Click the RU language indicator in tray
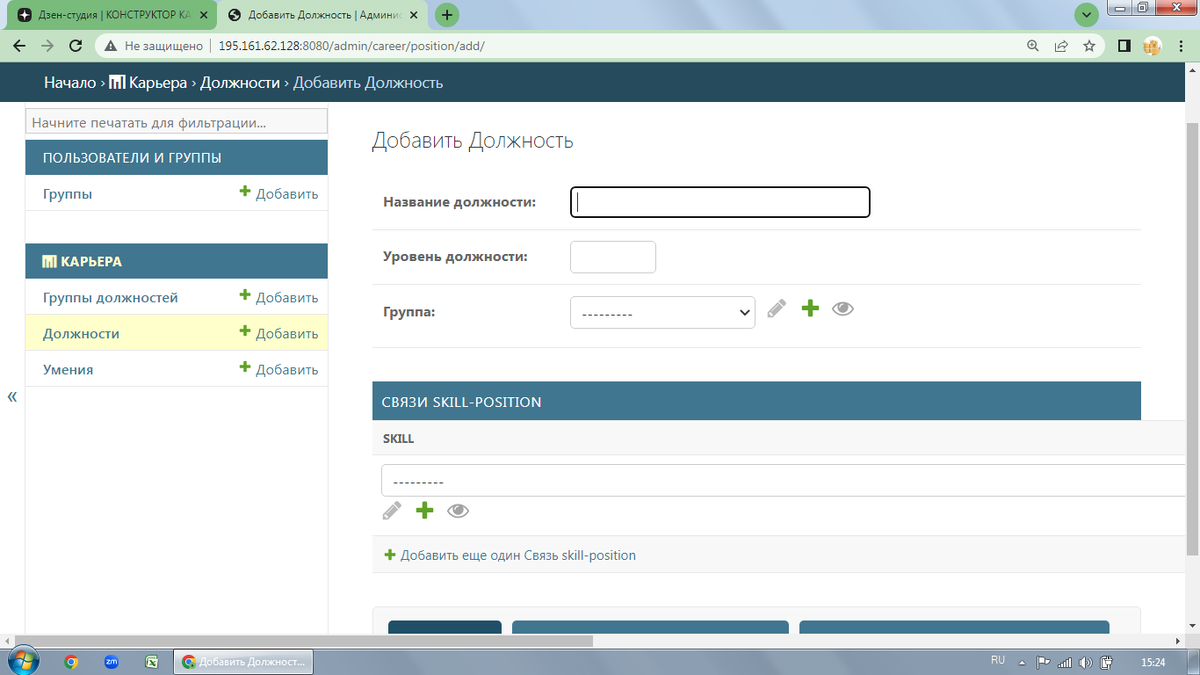This screenshot has width=1200, height=675. point(997,661)
